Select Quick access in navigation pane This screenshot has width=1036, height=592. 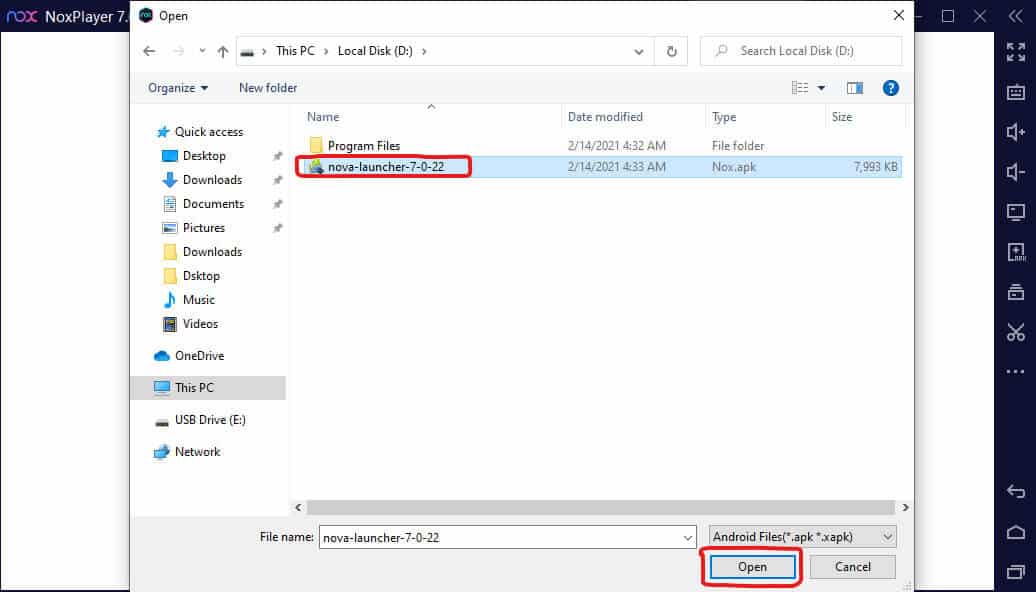[209, 132]
